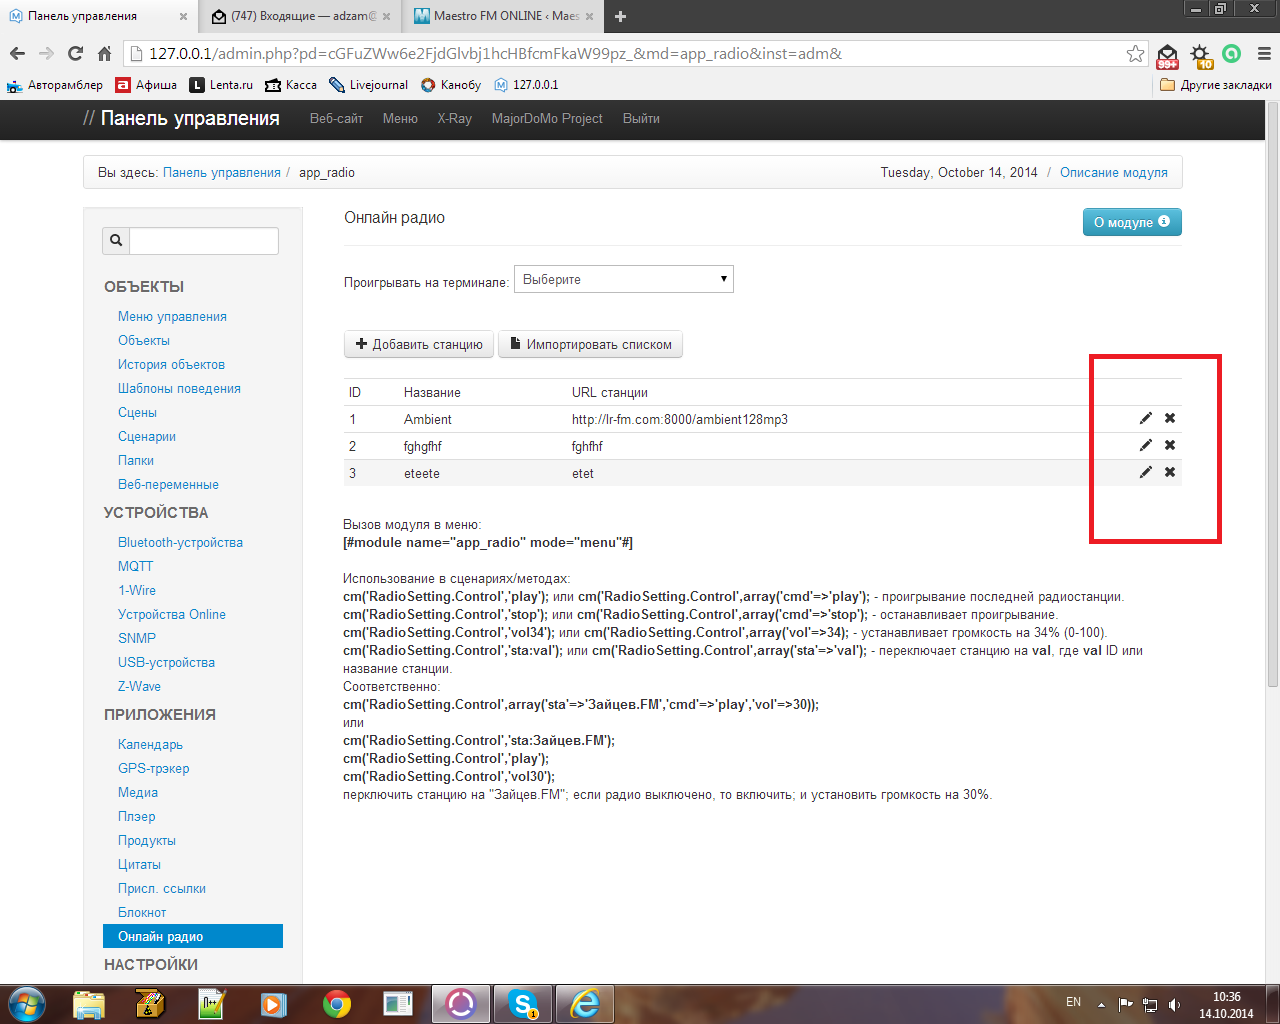Open 'MQTT' in the sidebar
This screenshot has height=1024, width=1280.
tap(135, 566)
